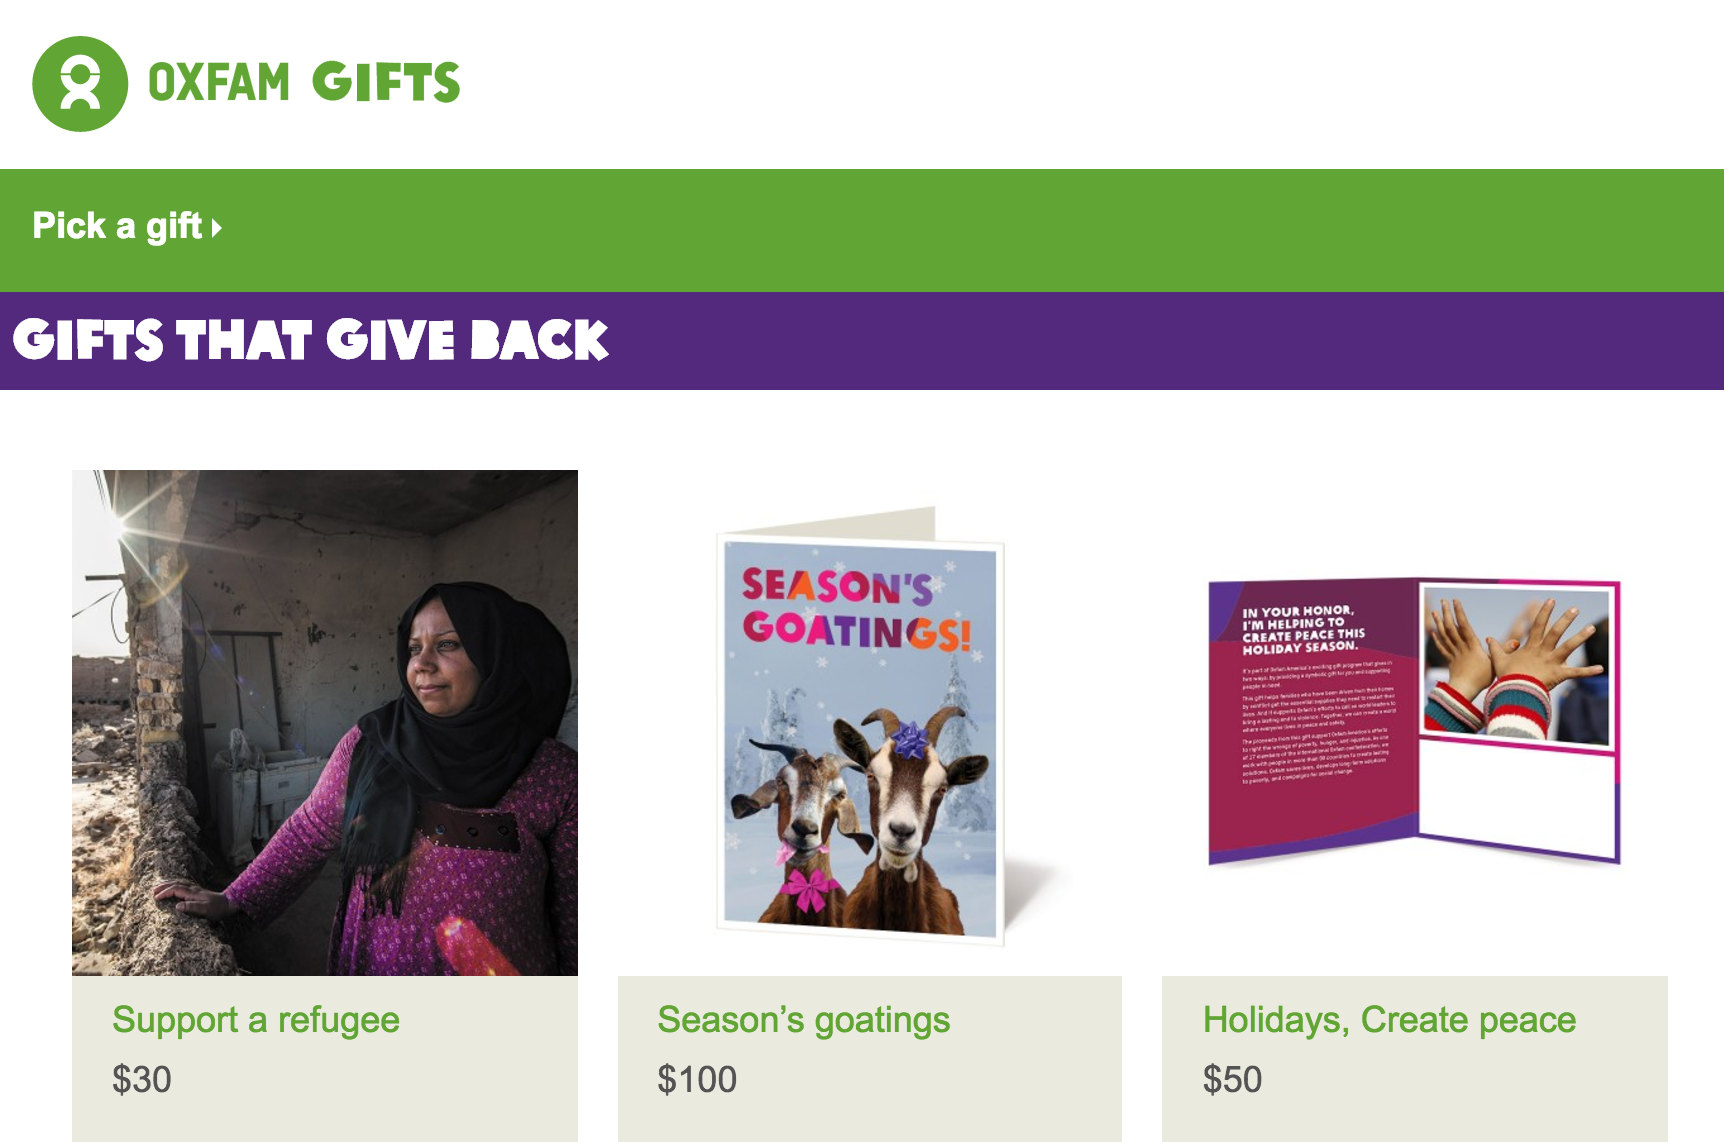
Task: Click the hands photo on the peace card
Action: click(x=1516, y=667)
